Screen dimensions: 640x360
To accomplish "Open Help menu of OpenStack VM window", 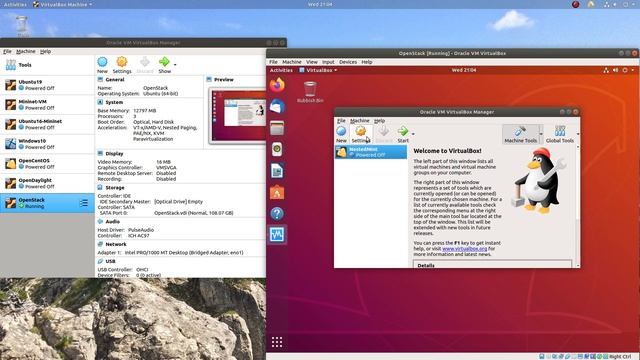I will 367,62.
